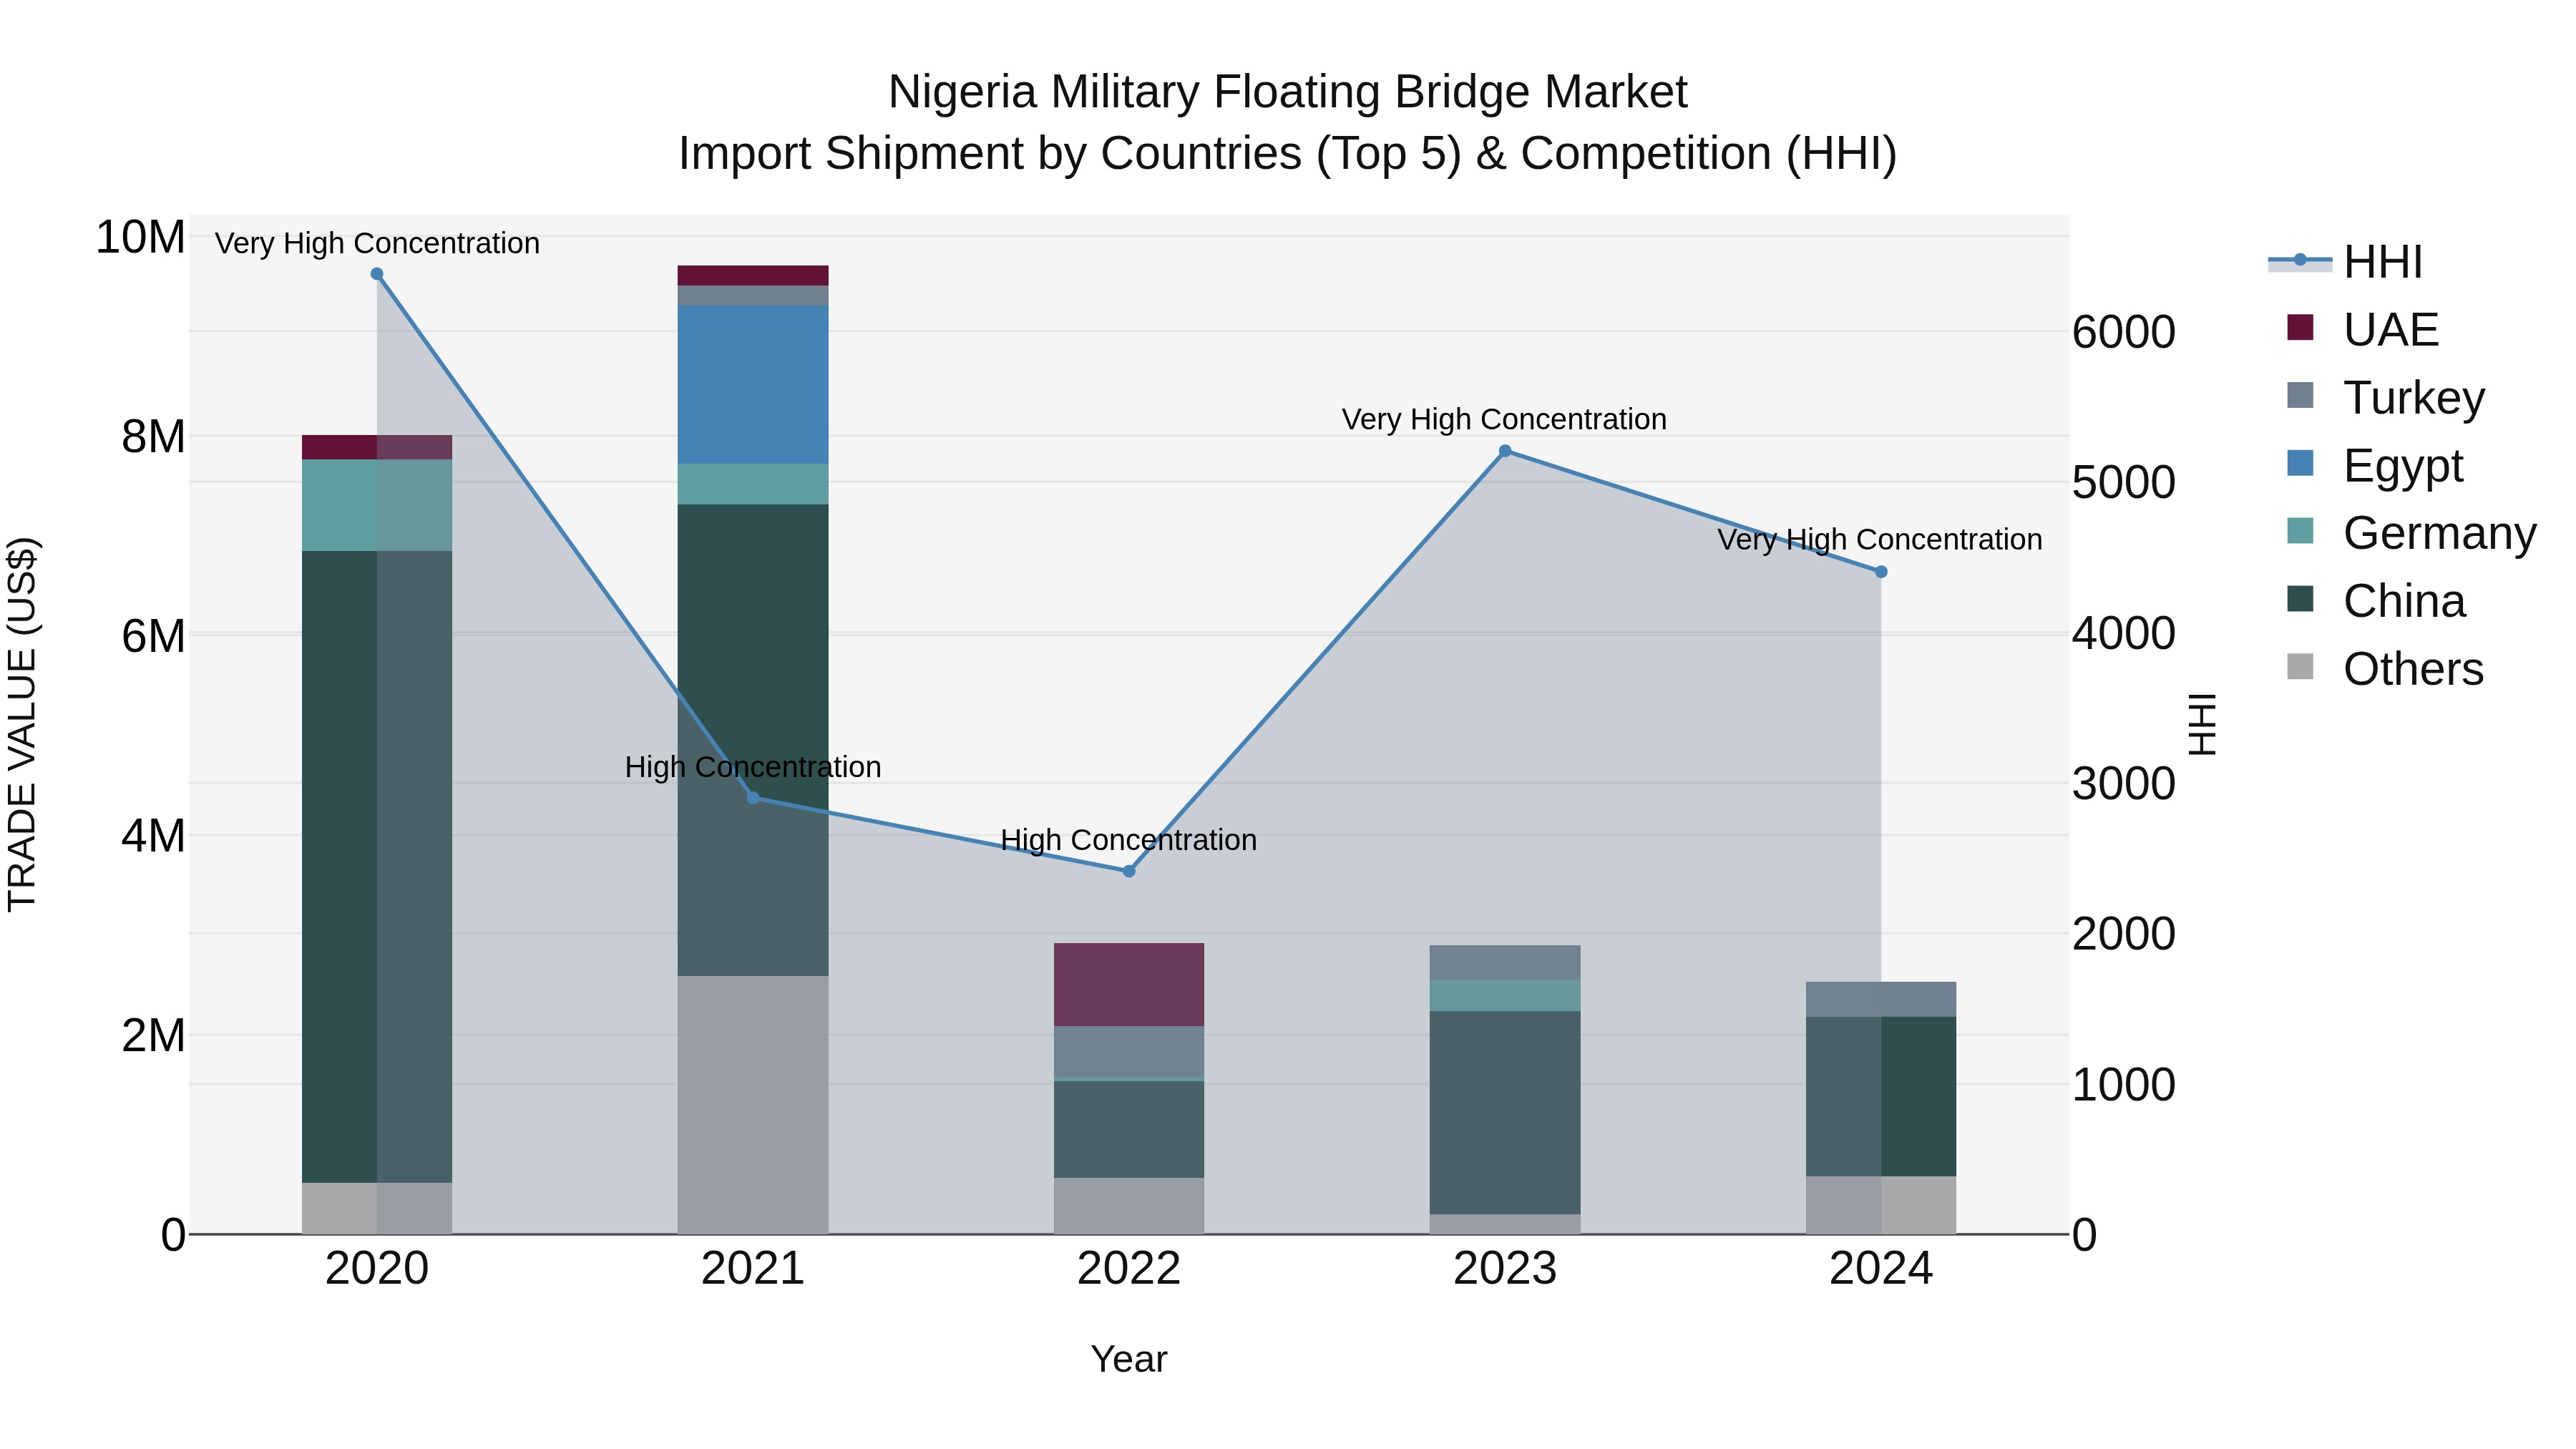Click the TRADE VALUE (US$) axis title

[22, 724]
